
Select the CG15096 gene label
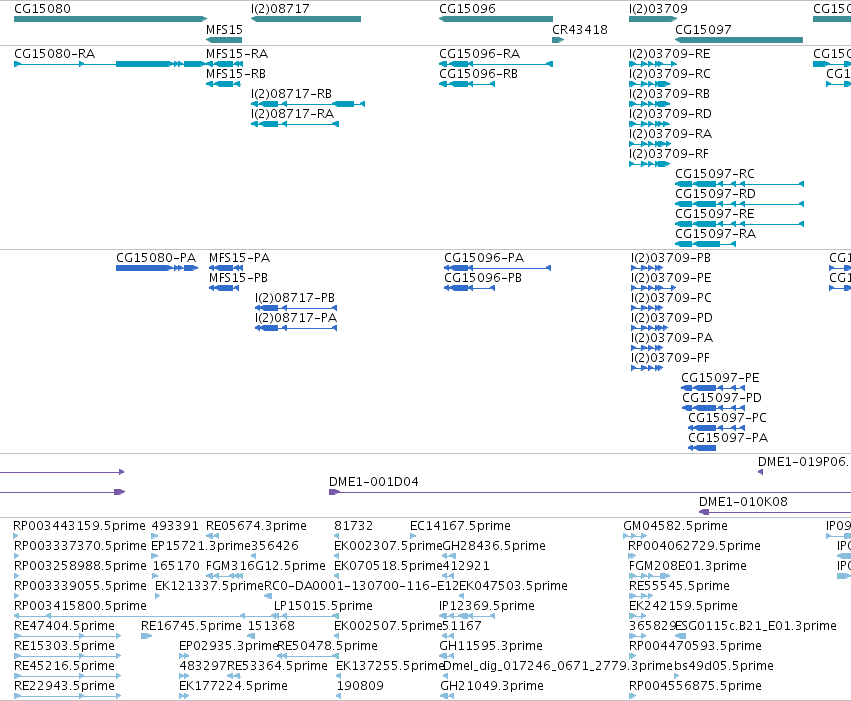(467, 9)
